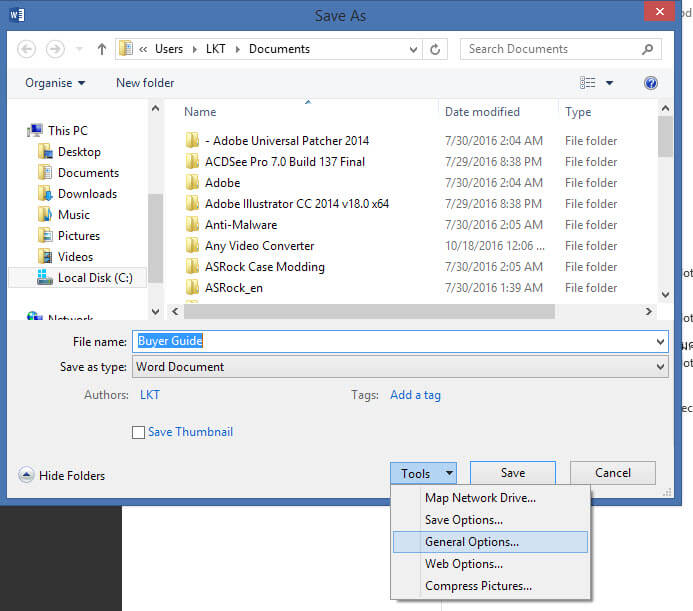
Task: Click the ACDSee Pro folder icon
Action: click(x=192, y=162)
